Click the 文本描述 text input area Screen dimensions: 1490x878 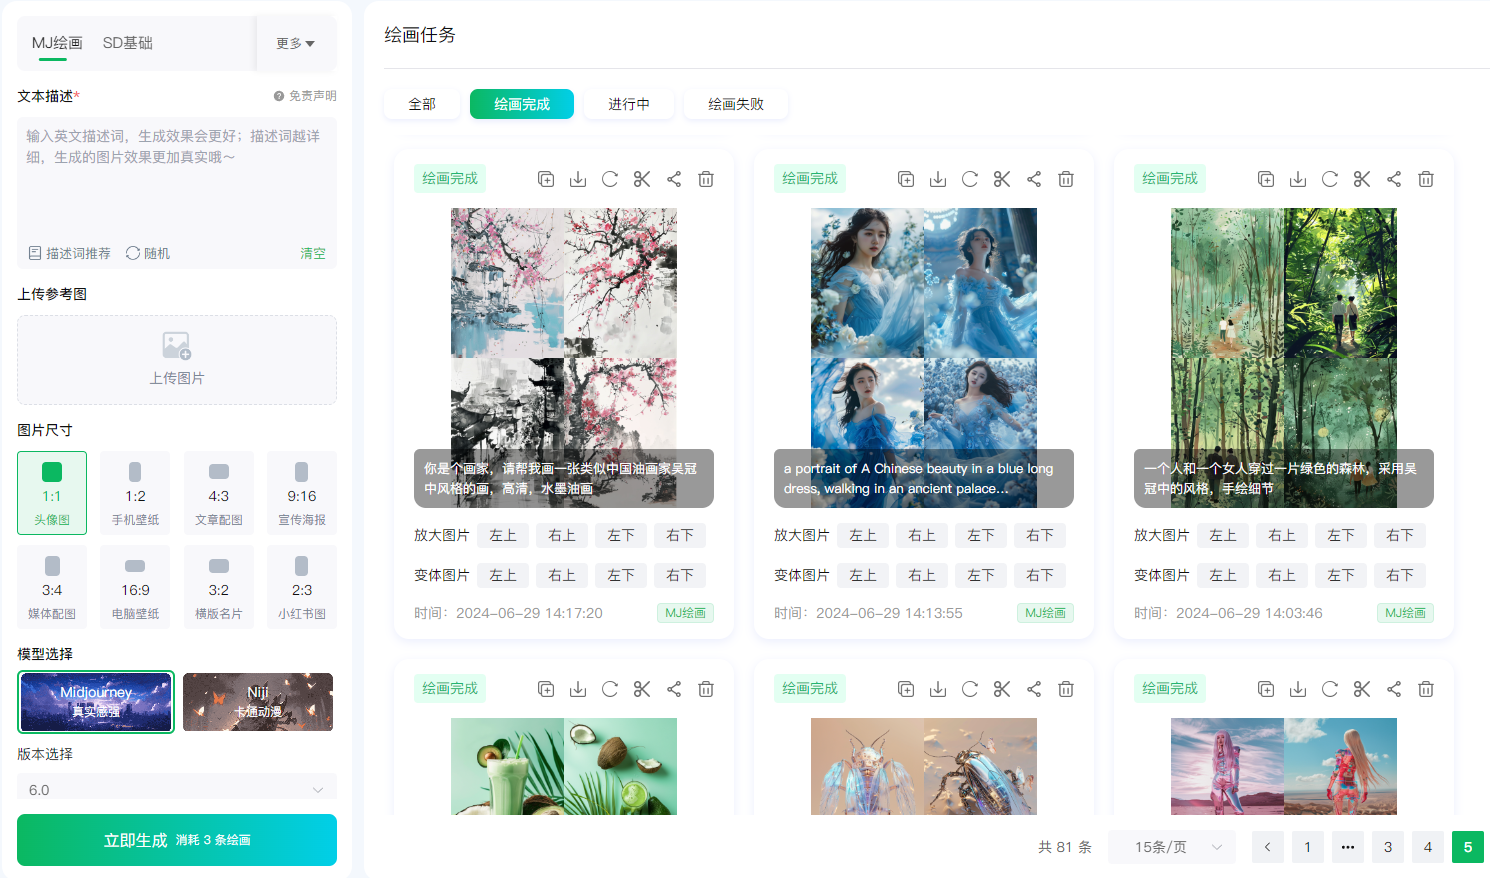pyautogui.click(x=177, y=178)
